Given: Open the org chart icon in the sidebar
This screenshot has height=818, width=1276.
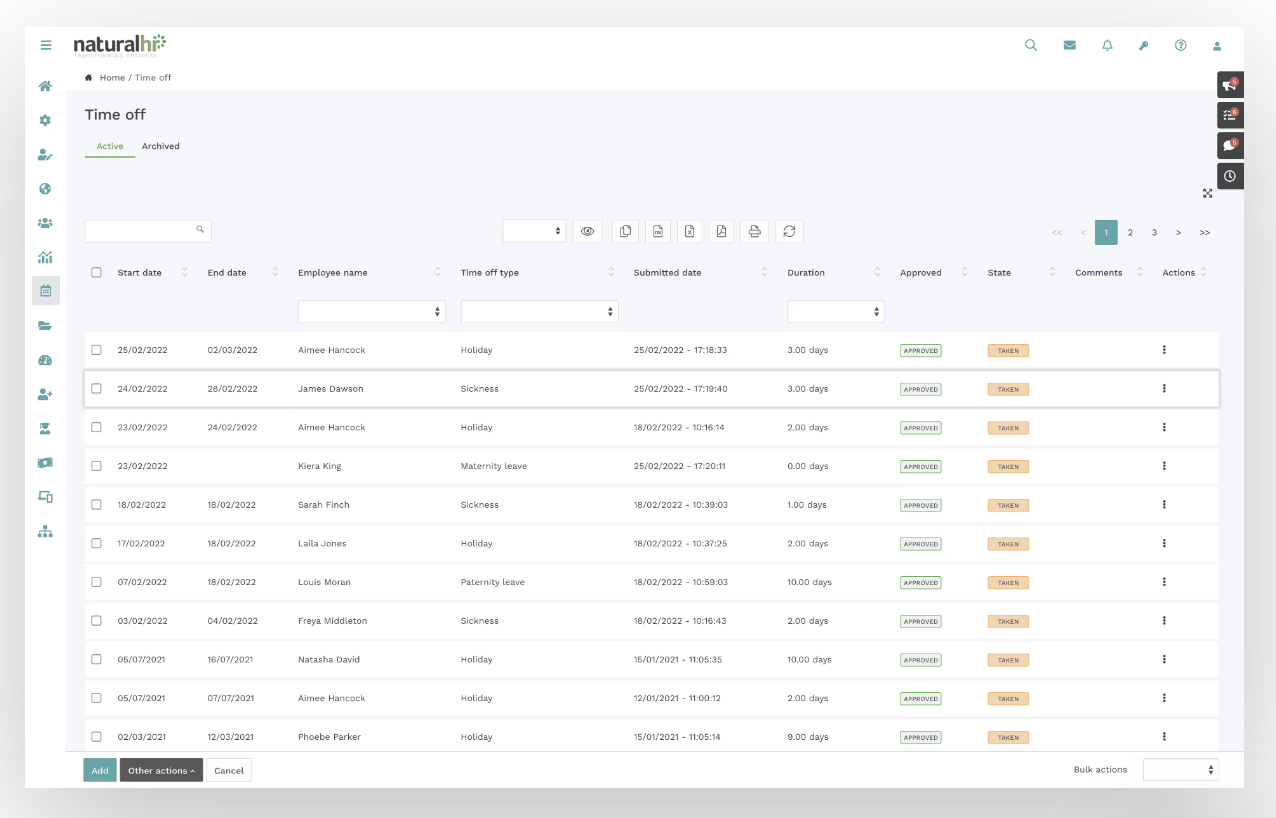Looking at the screenshot, I should click(x=44, y=531).
